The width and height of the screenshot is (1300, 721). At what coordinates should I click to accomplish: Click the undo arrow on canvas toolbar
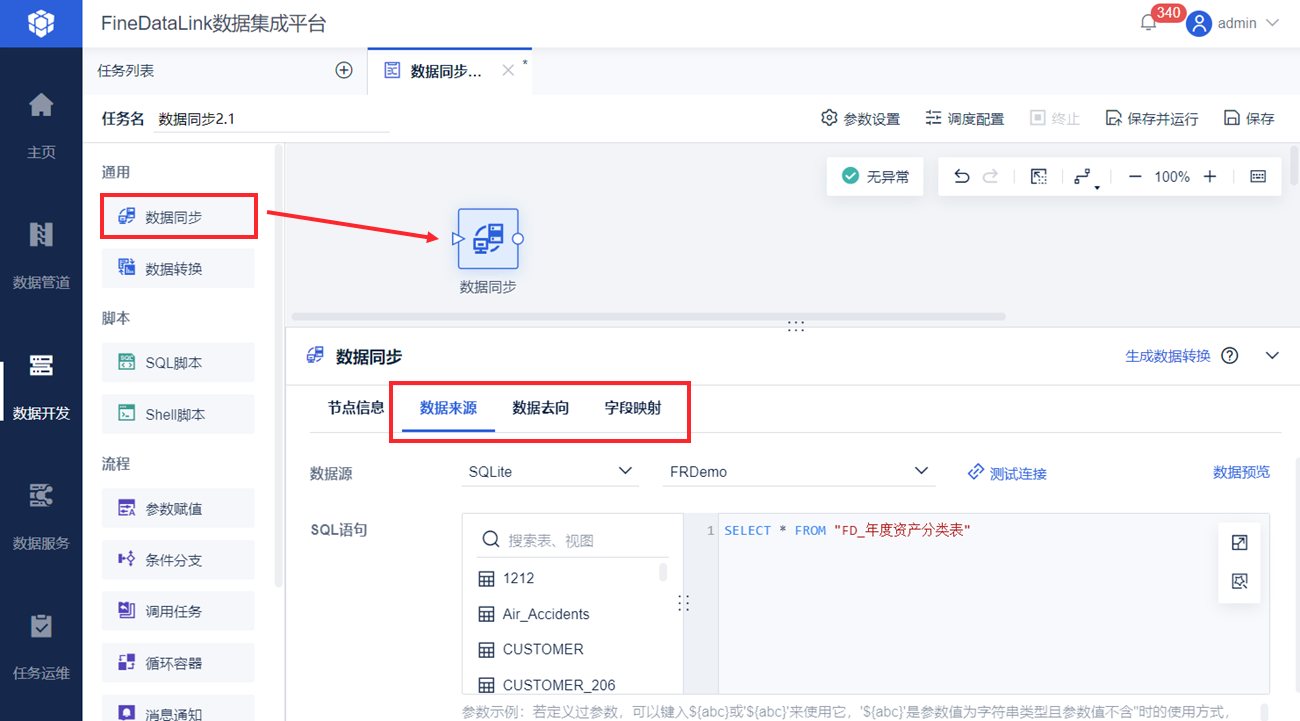962,177
